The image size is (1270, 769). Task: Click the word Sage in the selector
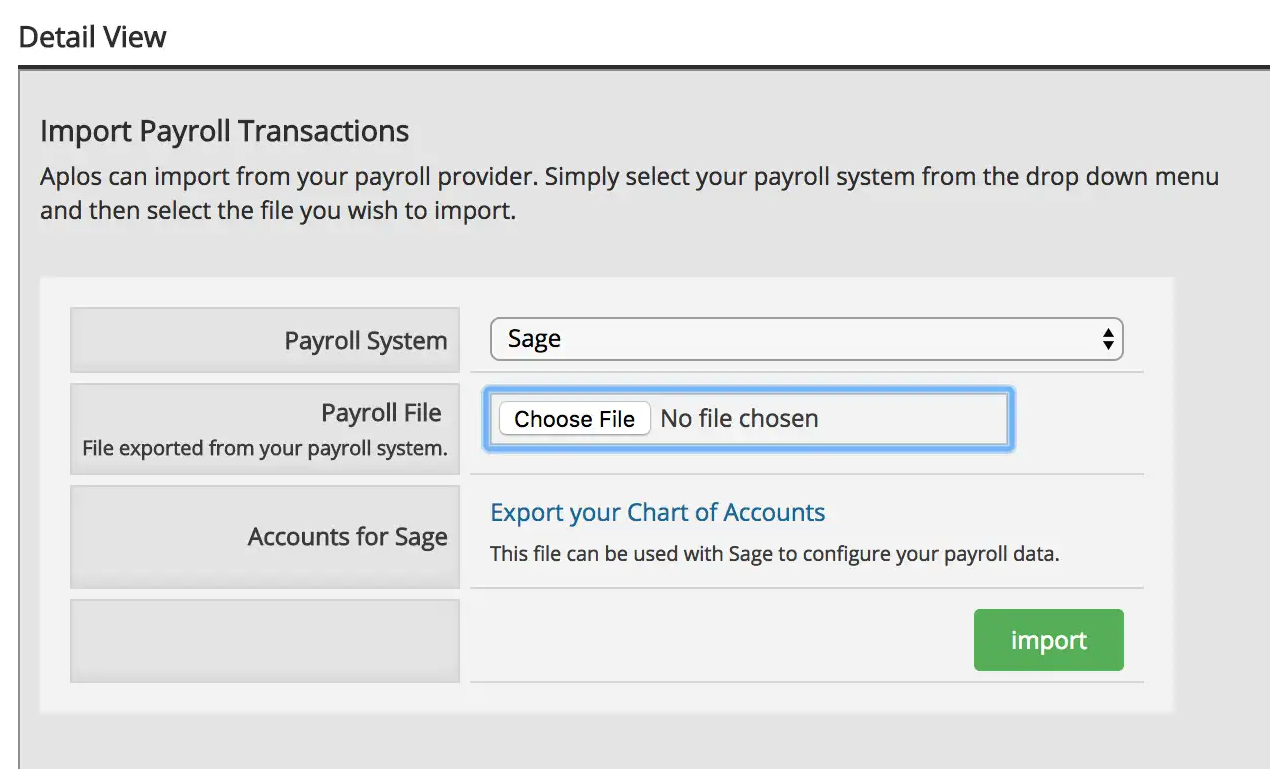click(534, 339)
